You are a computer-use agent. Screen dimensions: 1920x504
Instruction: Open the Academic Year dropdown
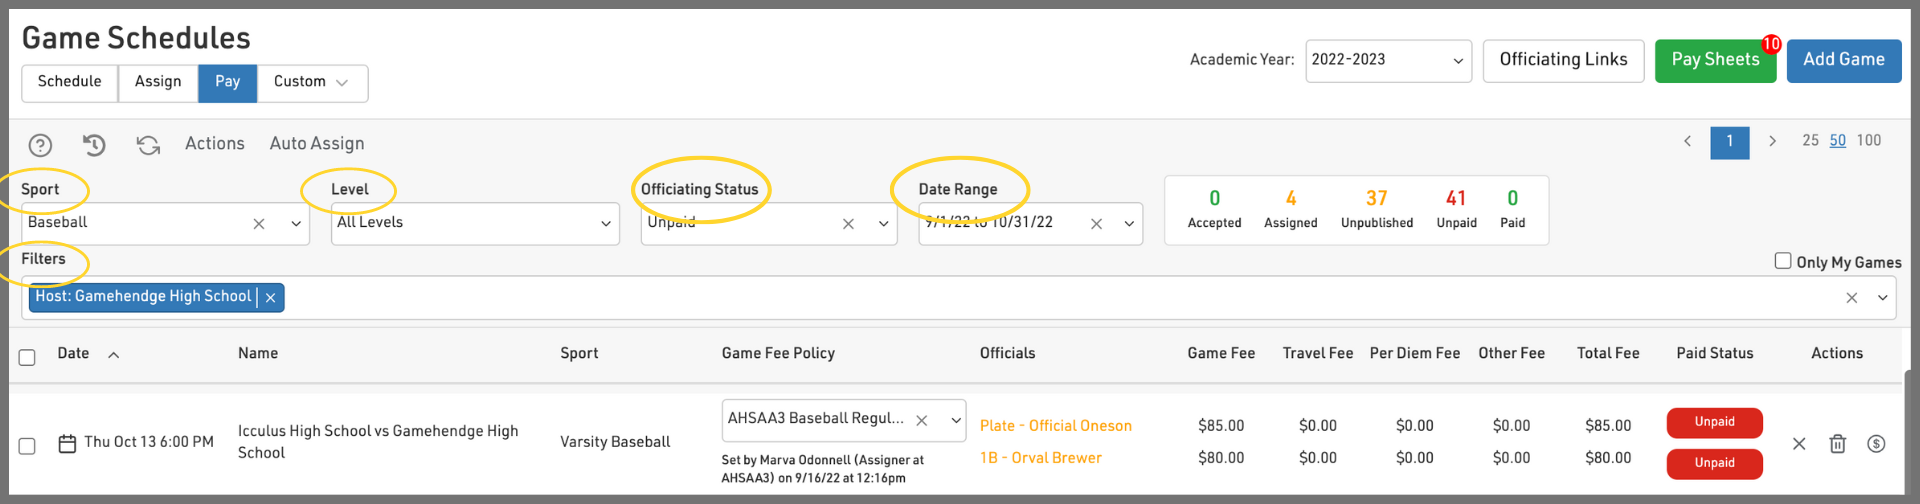pos(1387,60)
